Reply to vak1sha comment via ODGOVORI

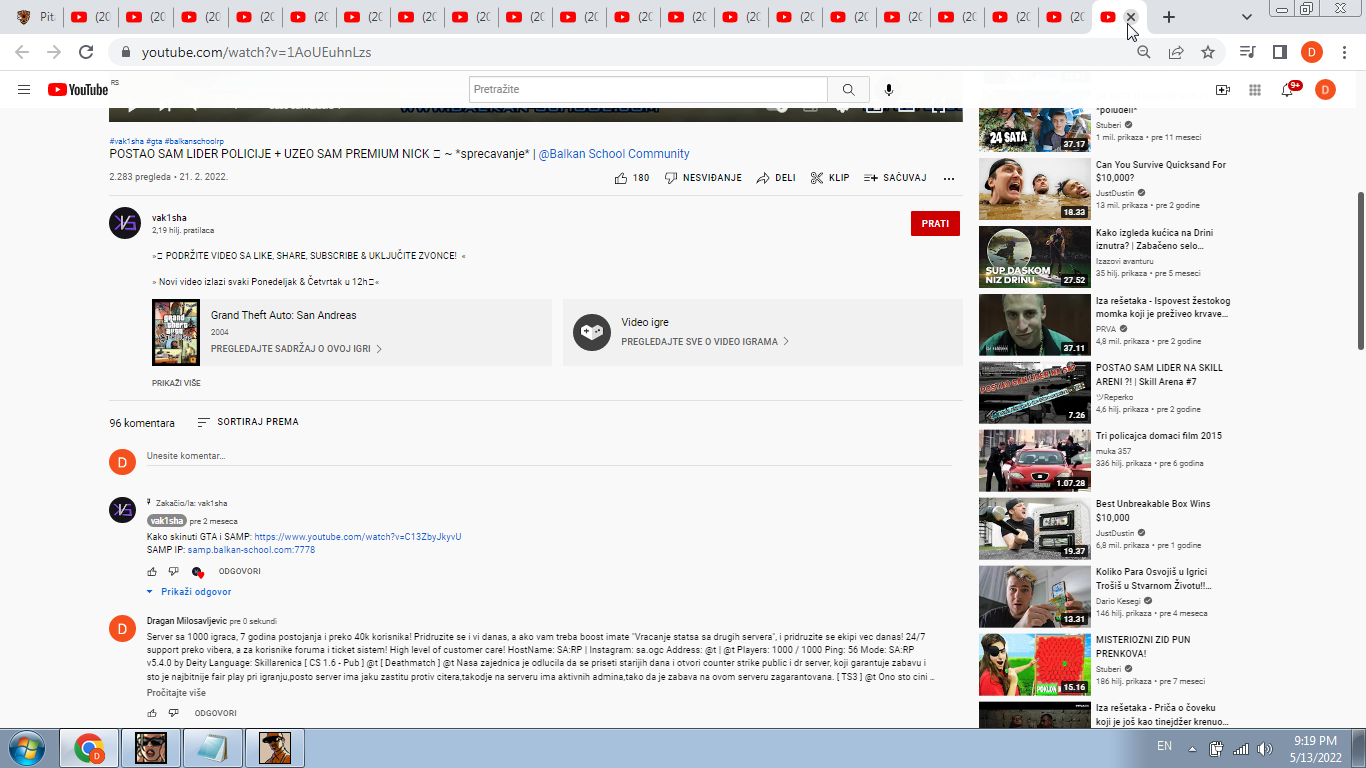pos(240,571)
